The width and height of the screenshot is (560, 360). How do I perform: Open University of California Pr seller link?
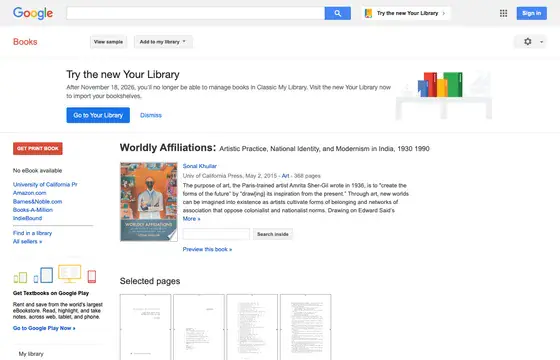45,184
